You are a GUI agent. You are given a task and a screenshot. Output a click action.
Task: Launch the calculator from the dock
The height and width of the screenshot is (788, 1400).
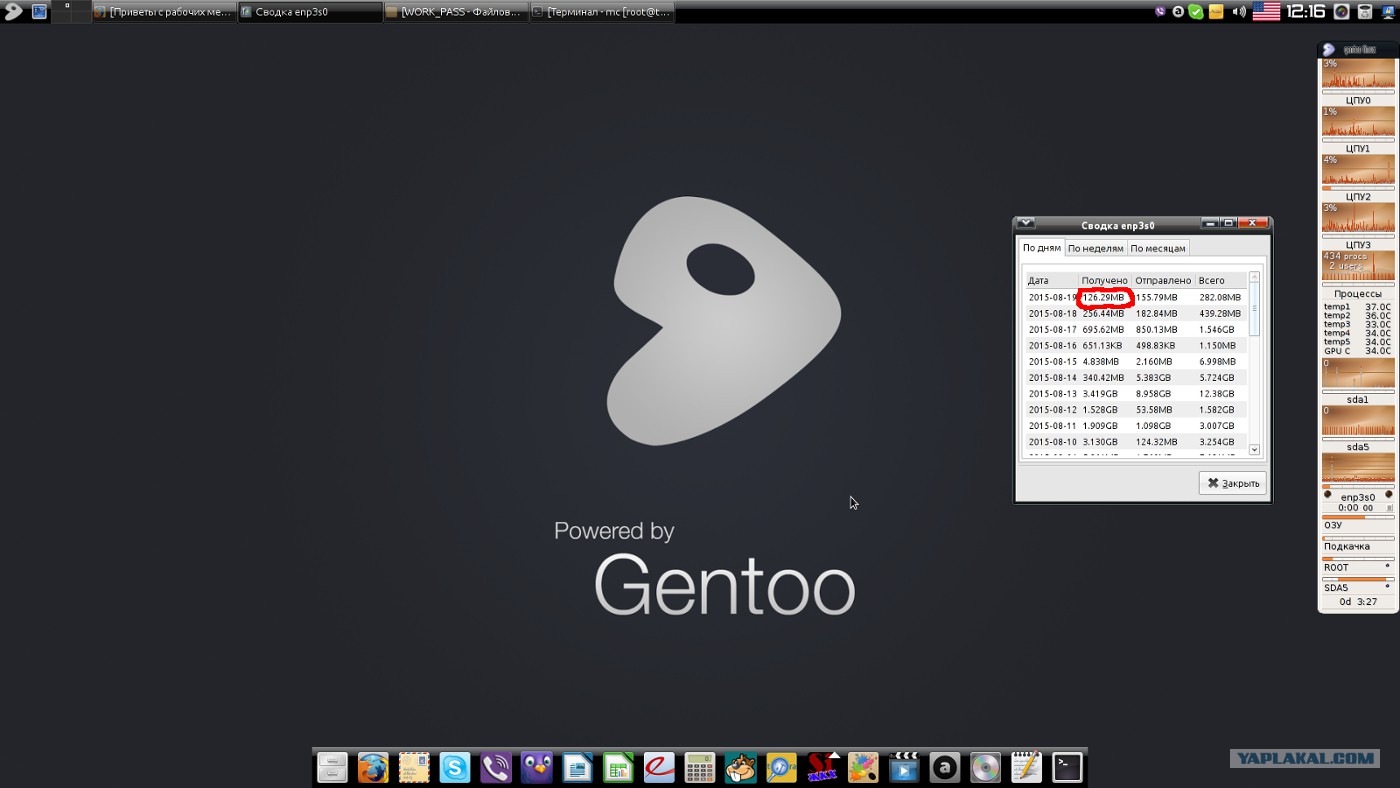(700, 768)
